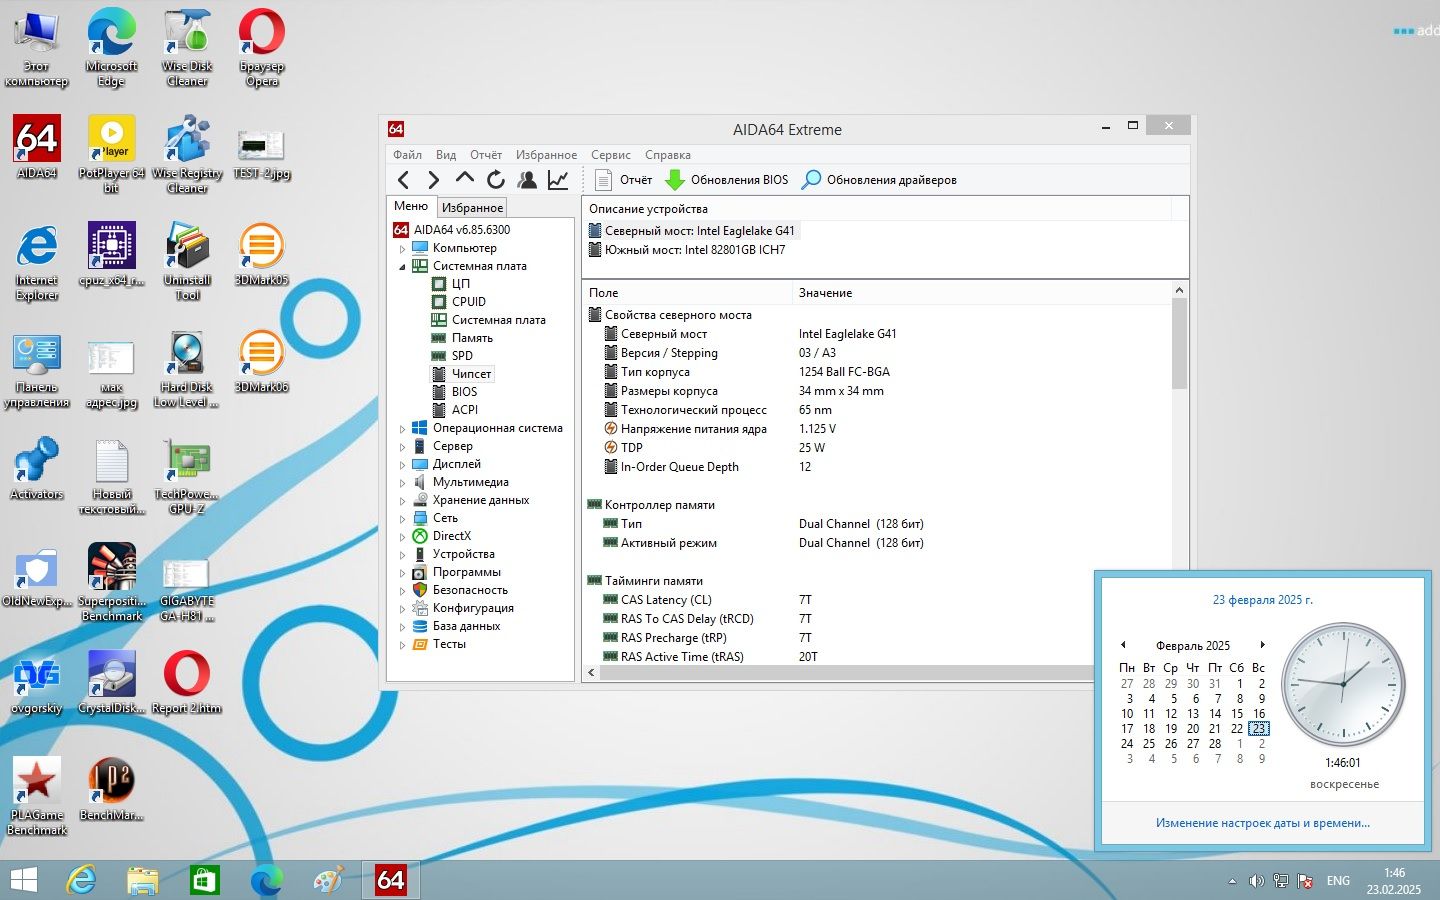Go forward with the AIDA64 toolbar right arrow
Screen dimensions: 1440x900
coord(433,180)
